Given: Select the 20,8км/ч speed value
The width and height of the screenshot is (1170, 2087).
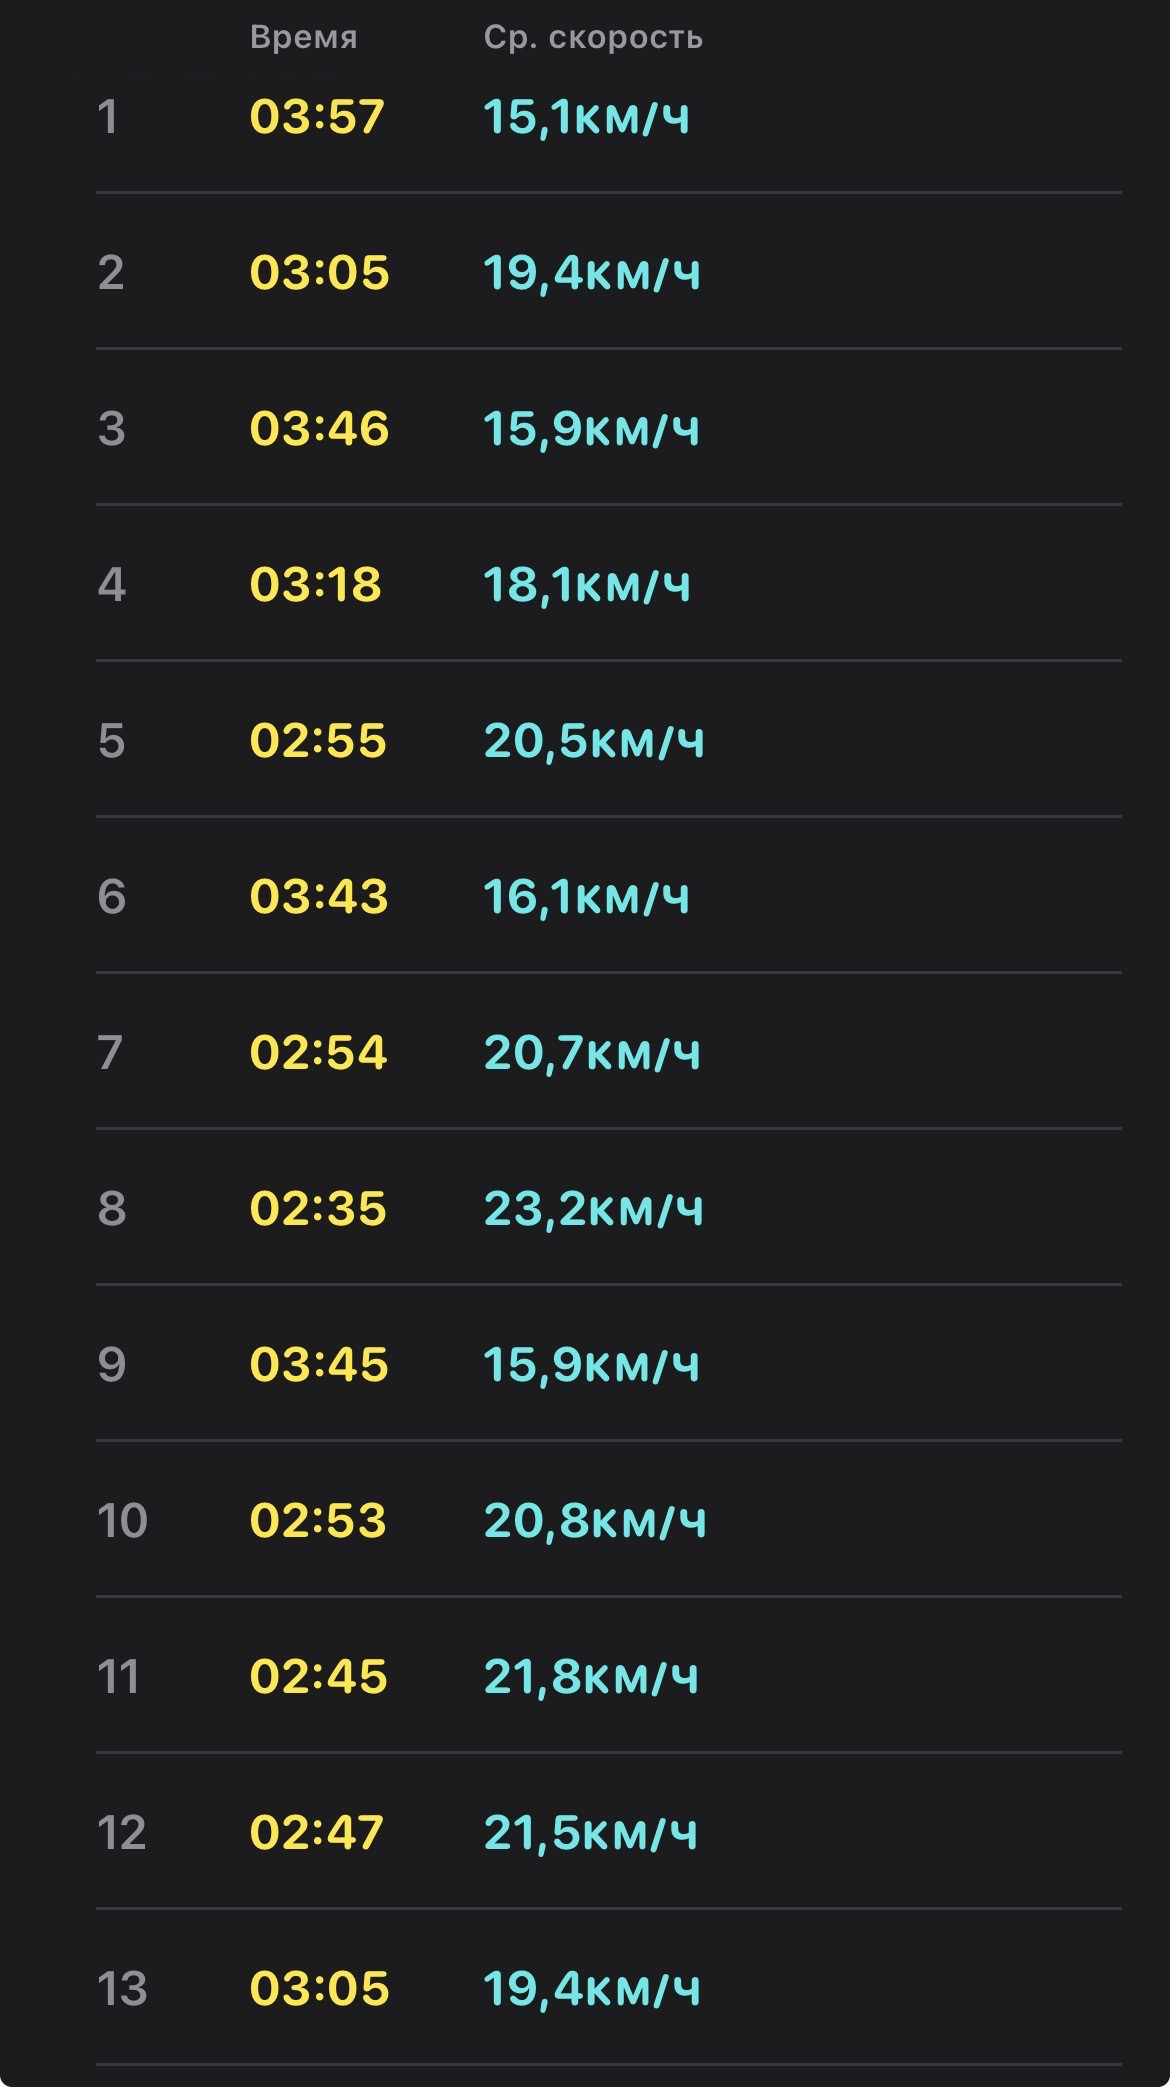Looking at the screenshot, I should 595,1521.
